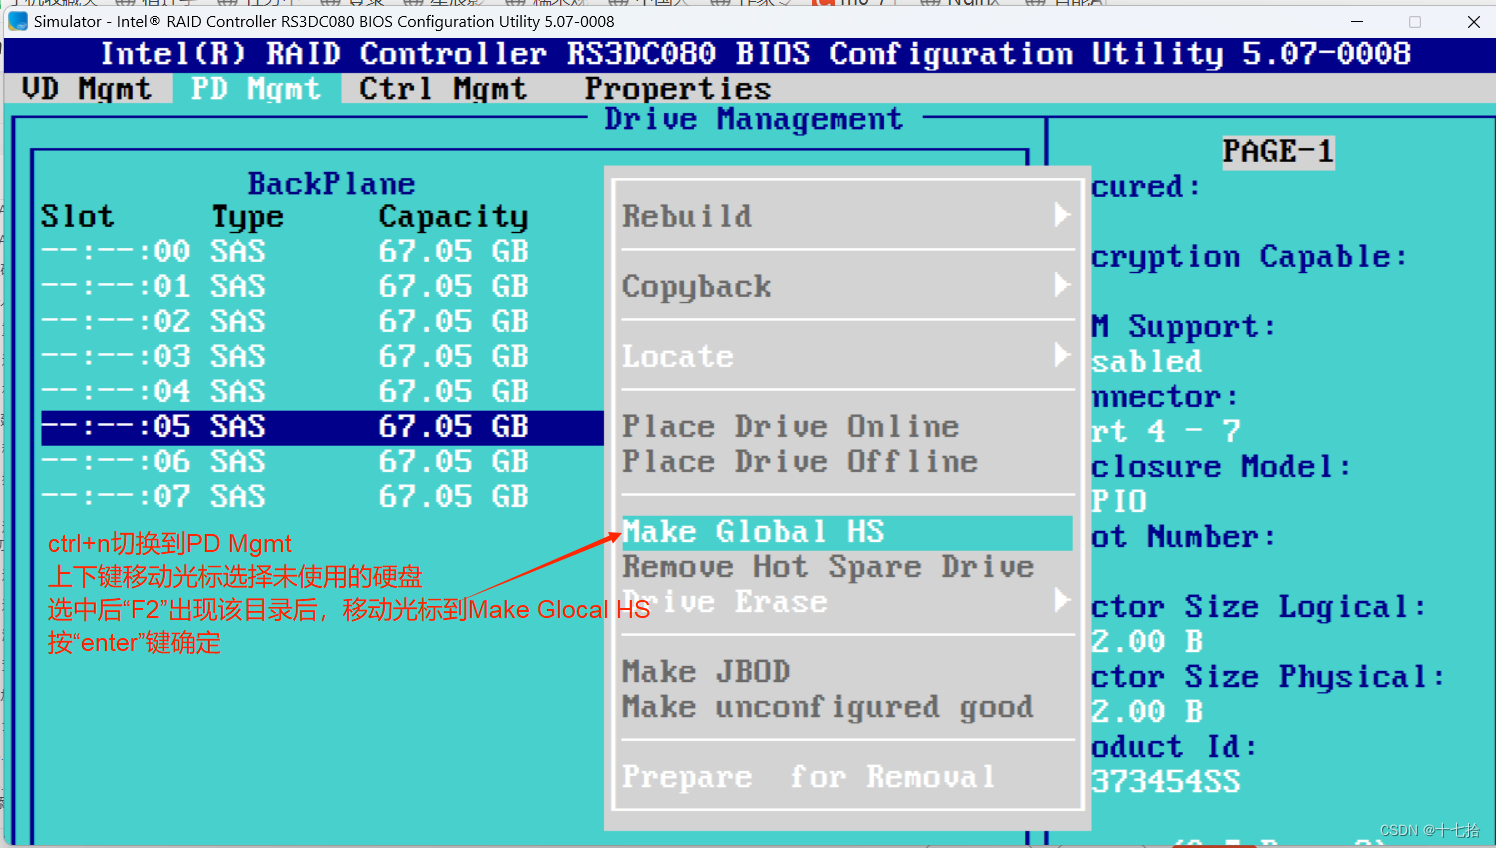Choose Rebuild from the context menu
The height and width of the screenshot is (848, 1496).
tap(687, 216)
